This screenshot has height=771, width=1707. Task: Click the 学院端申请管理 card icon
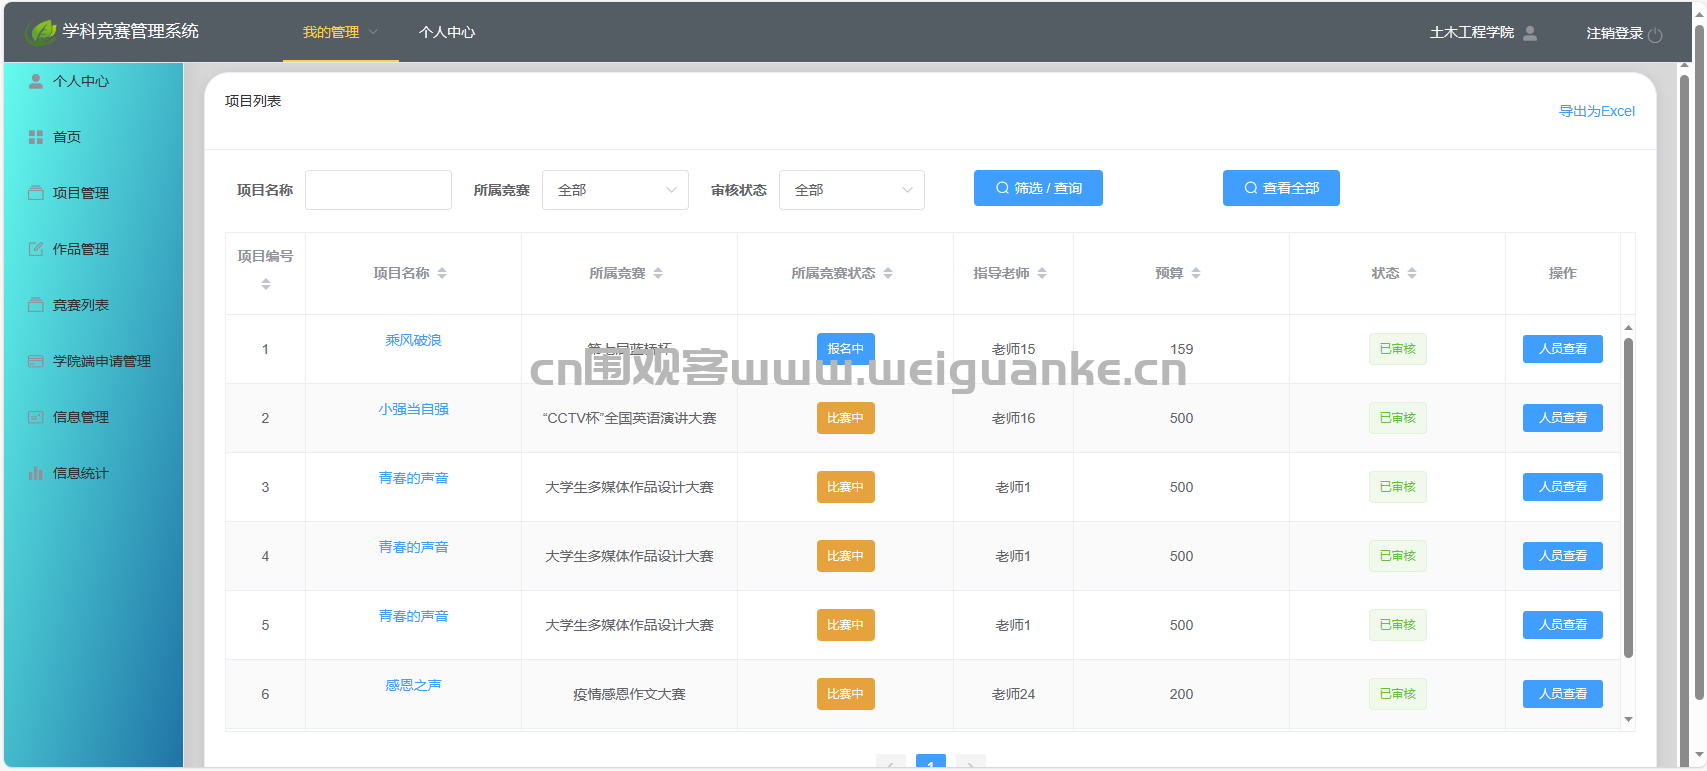36,361
